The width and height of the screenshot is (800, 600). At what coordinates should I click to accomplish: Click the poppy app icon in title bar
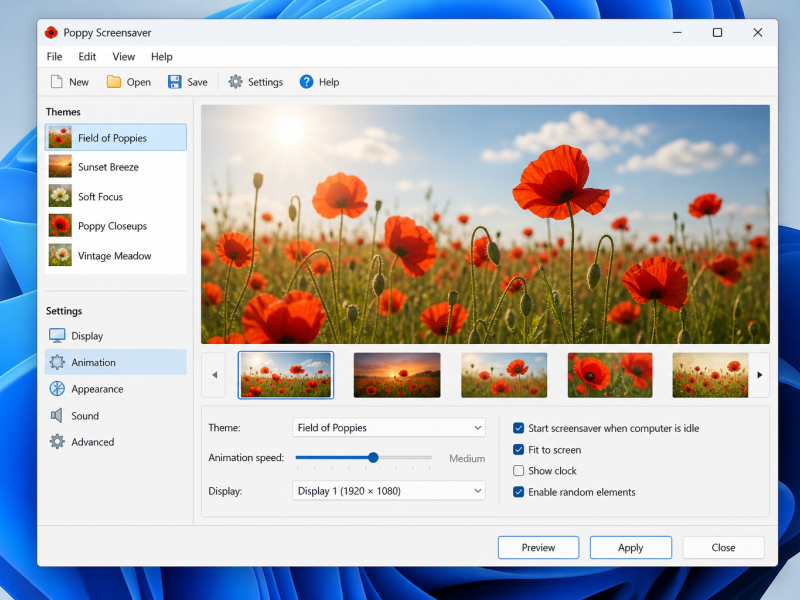pyautogui.click(x=51, y=33)
